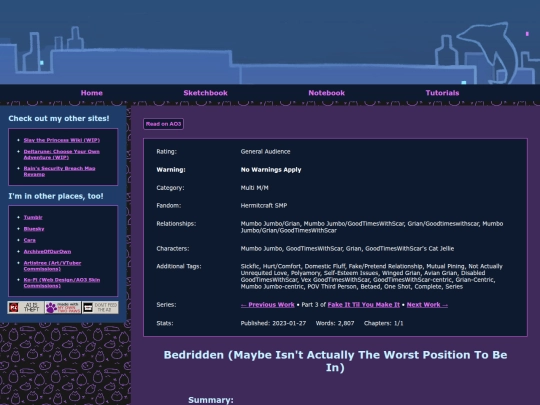This screenshot has height=405, width=540.
Task: Visit the Tumblr link
Action: 33,217
